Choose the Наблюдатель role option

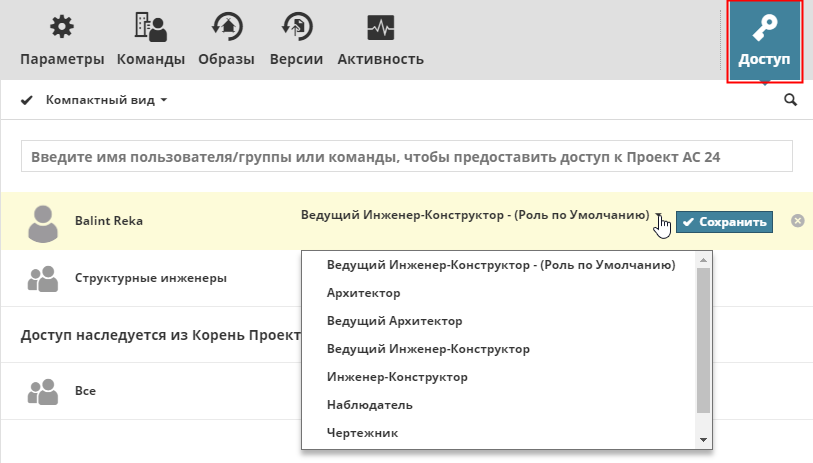[x=370, y=405]
